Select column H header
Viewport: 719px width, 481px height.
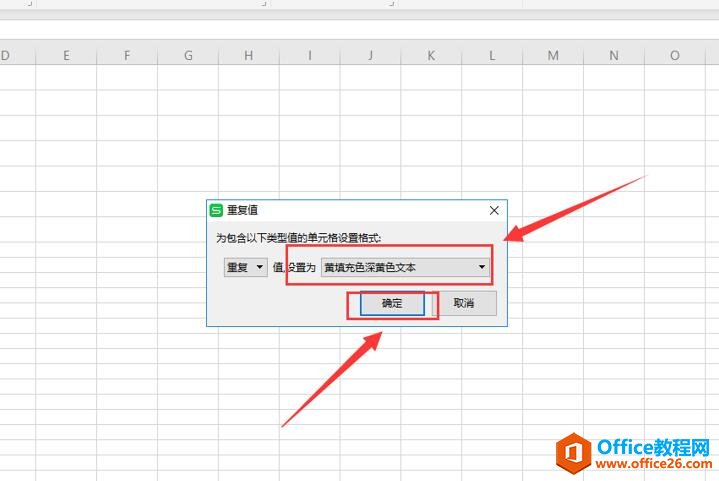(249, 55)
